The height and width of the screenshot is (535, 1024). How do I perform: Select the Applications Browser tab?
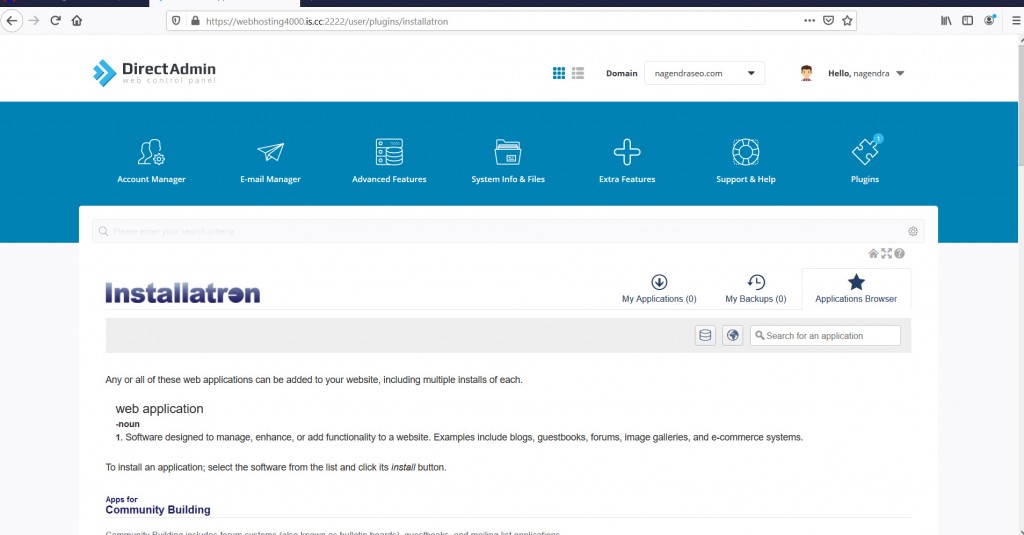(856, 289)
